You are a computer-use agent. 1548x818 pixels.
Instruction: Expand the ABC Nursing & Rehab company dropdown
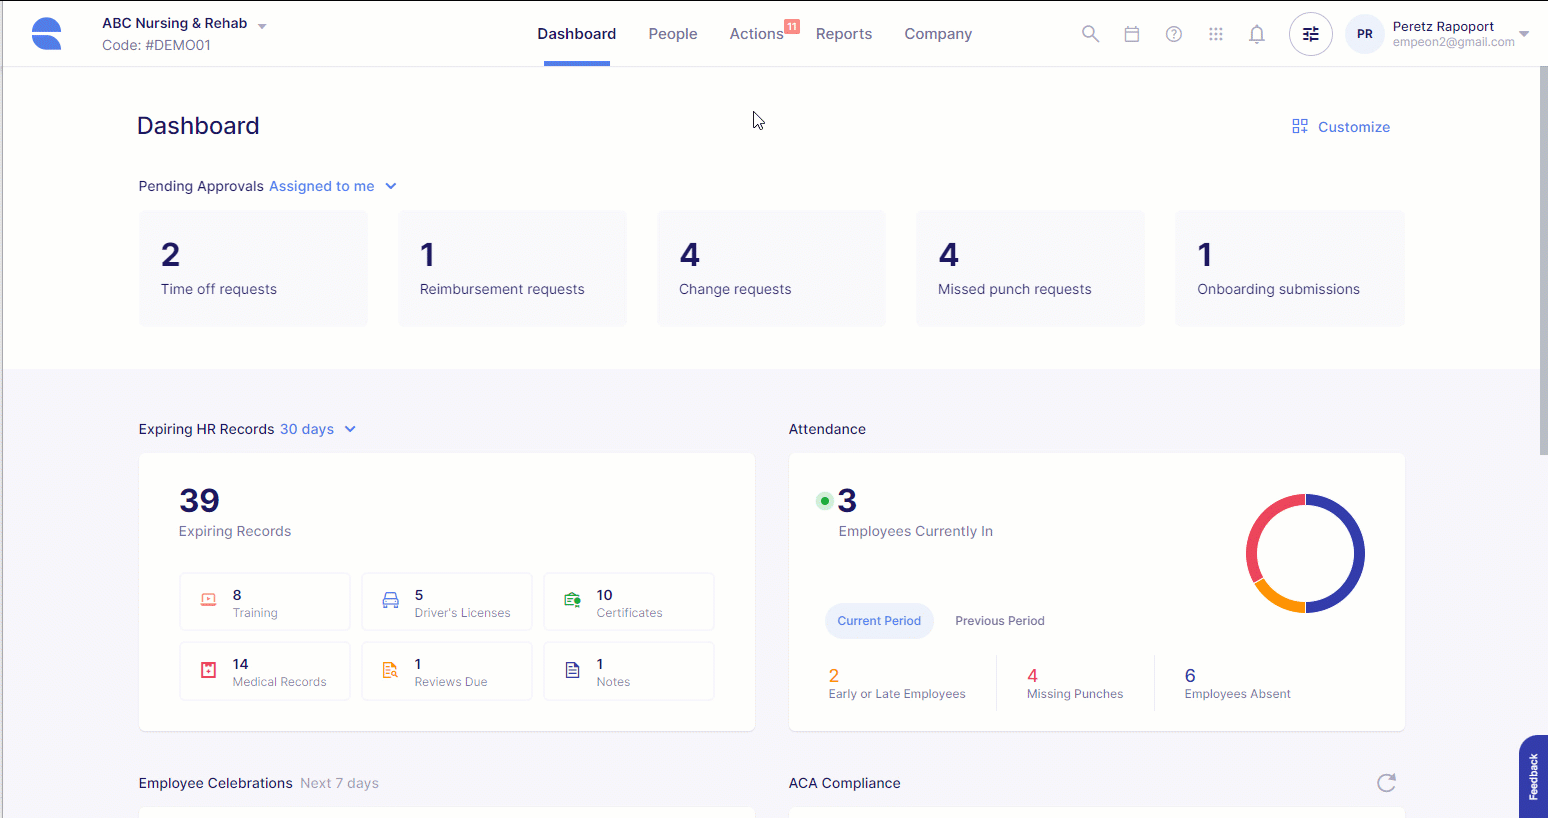(262, 26)
